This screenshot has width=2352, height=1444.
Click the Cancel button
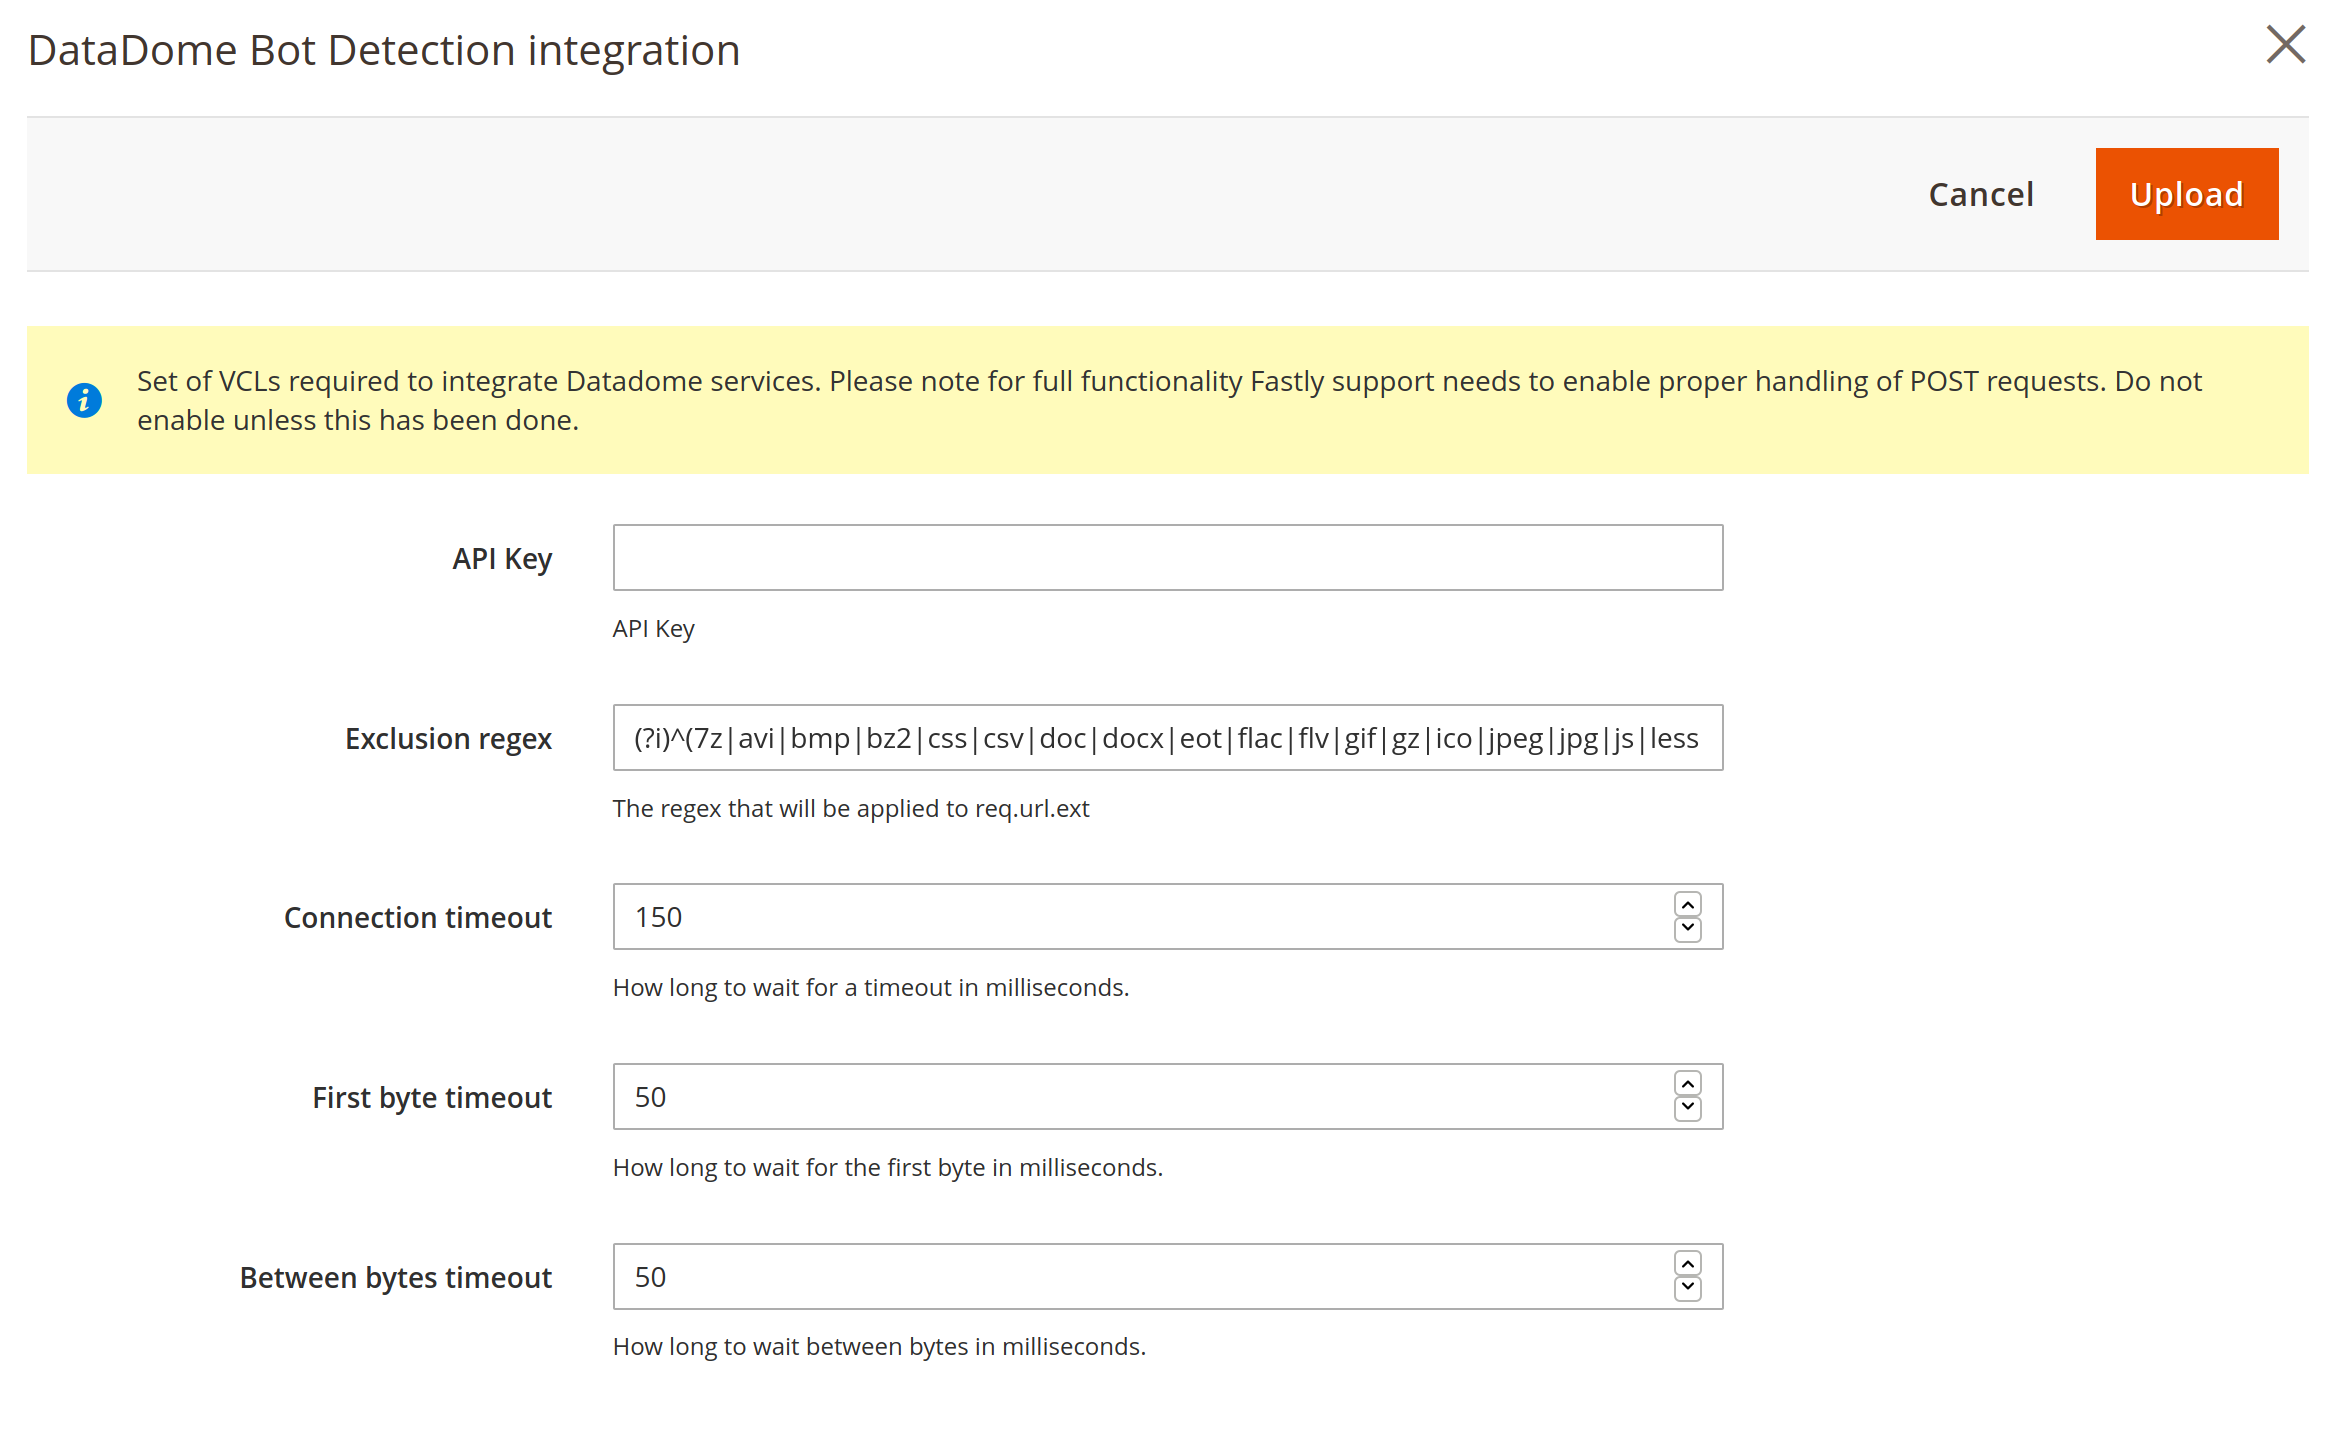coord(1980,194)
